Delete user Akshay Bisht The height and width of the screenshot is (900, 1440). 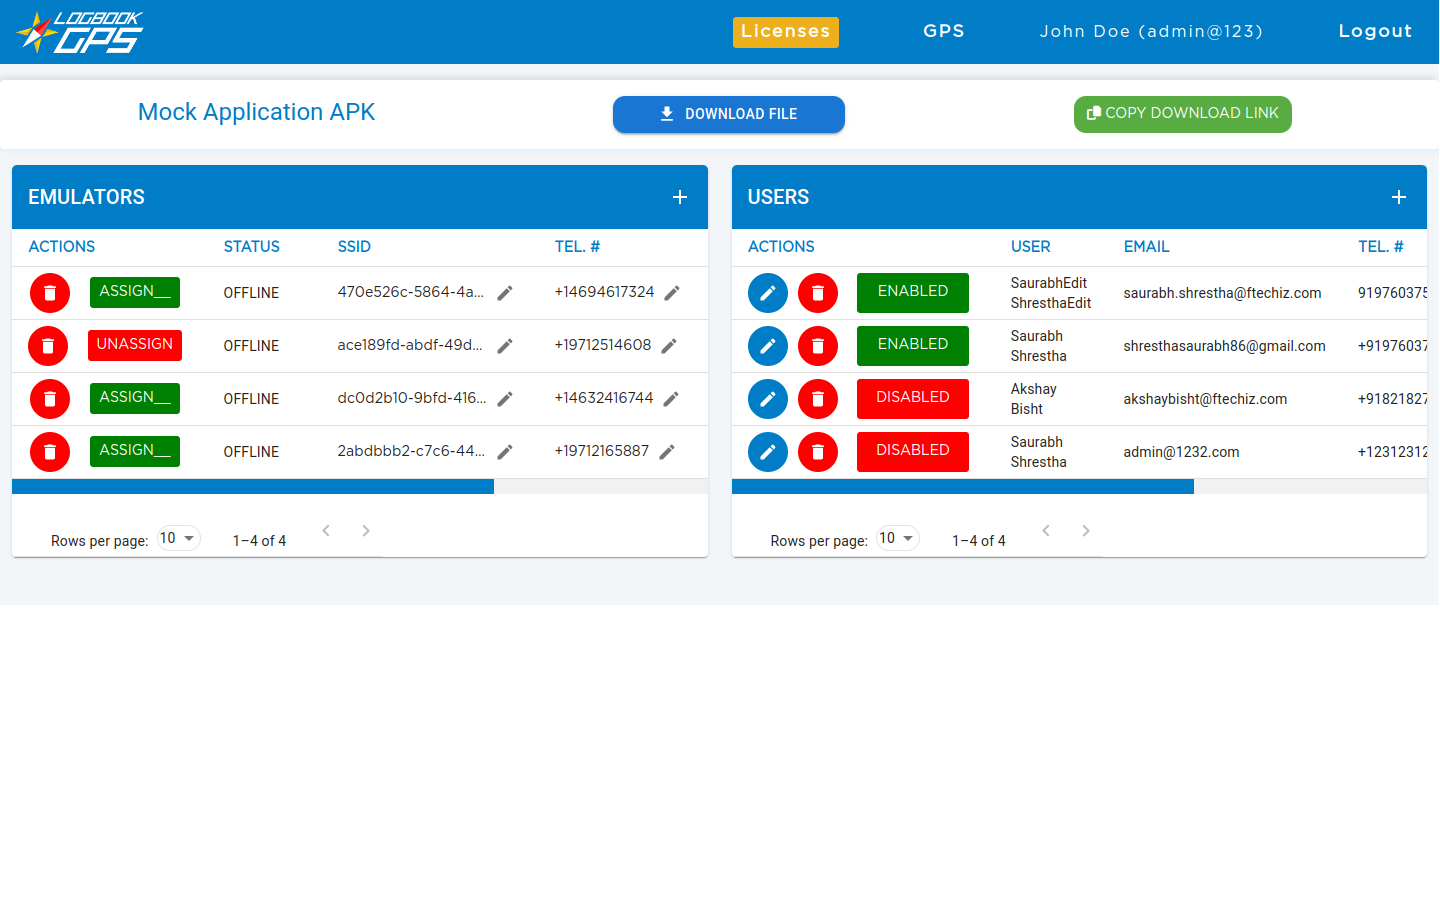click(818, 399)
